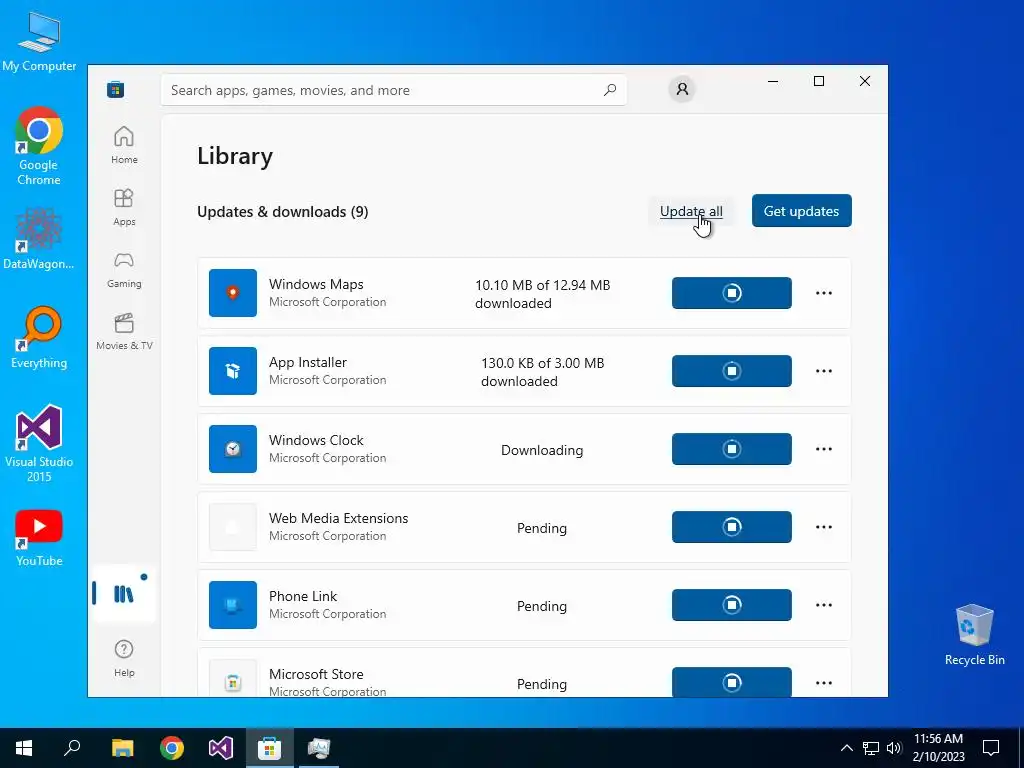
Task: Open the notification center icon
Action: [x=991, y=748]
